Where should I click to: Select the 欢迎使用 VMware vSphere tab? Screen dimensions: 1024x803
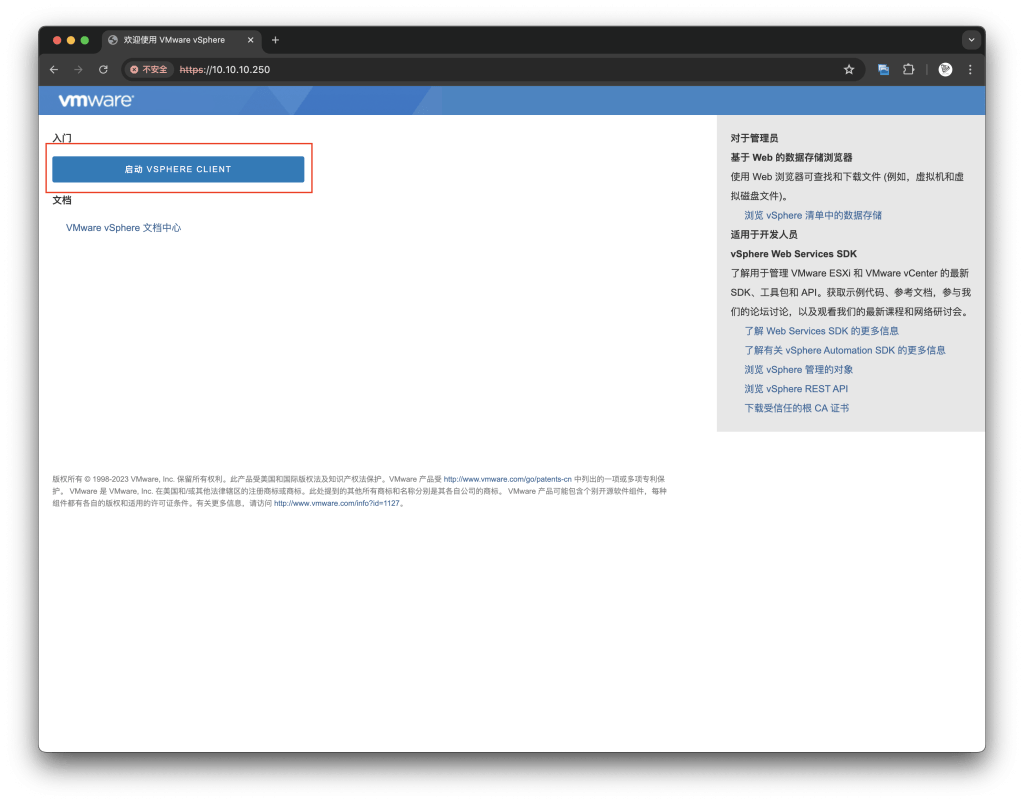(x=182, y=40)
